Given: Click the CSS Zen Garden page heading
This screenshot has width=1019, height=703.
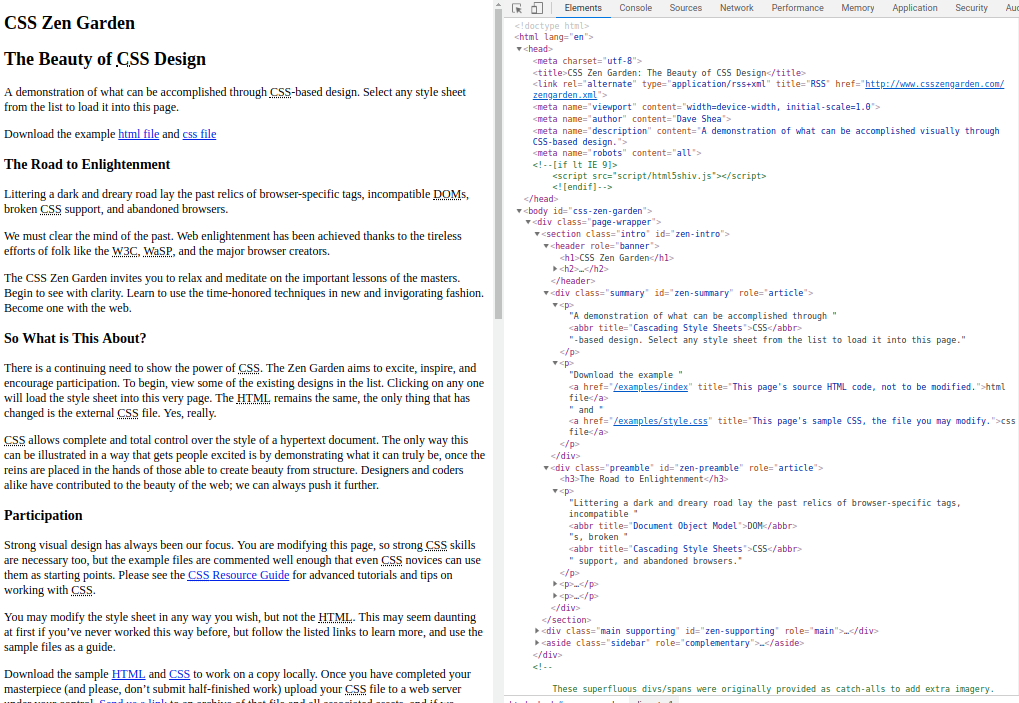Looking at the screenshot, I should pos(70,23).
